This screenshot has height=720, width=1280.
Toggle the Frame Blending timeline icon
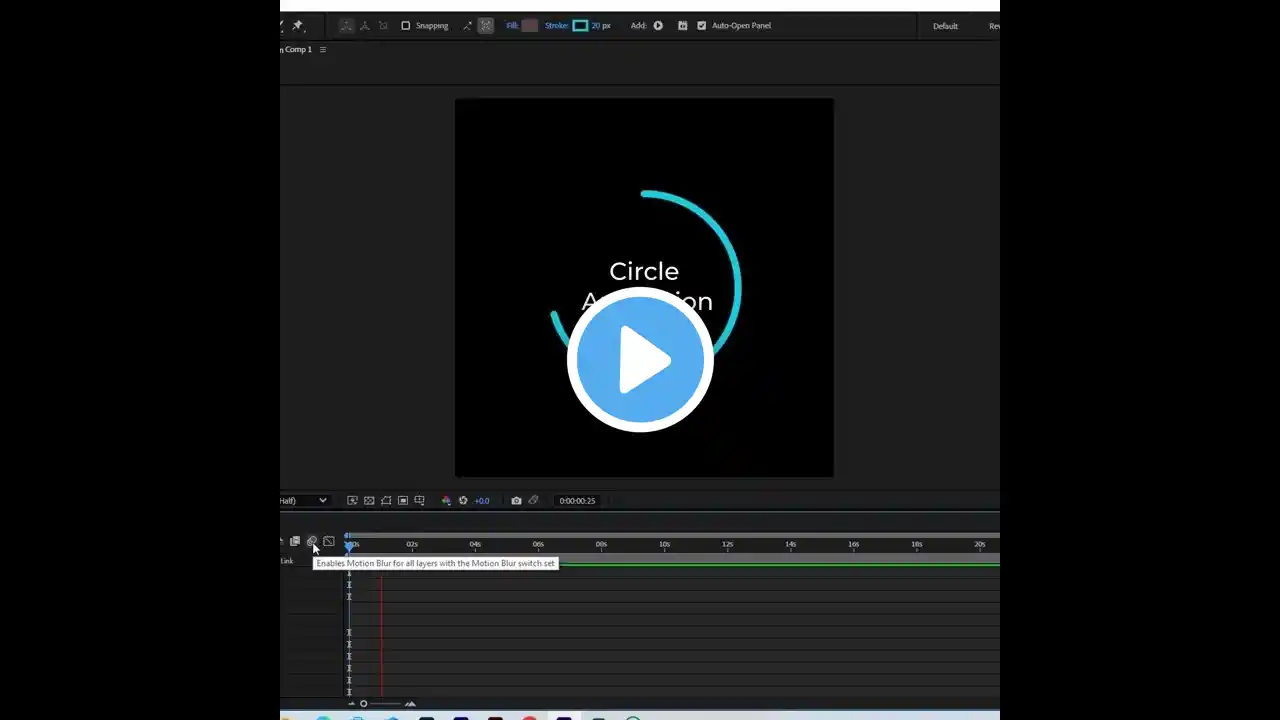coord(295,542)
